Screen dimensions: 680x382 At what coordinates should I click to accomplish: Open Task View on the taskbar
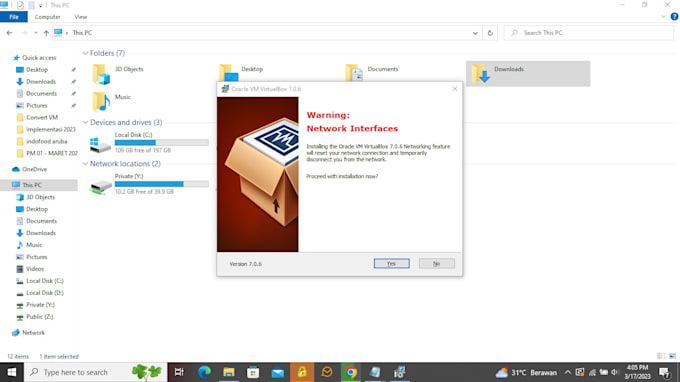click(179, 372)
